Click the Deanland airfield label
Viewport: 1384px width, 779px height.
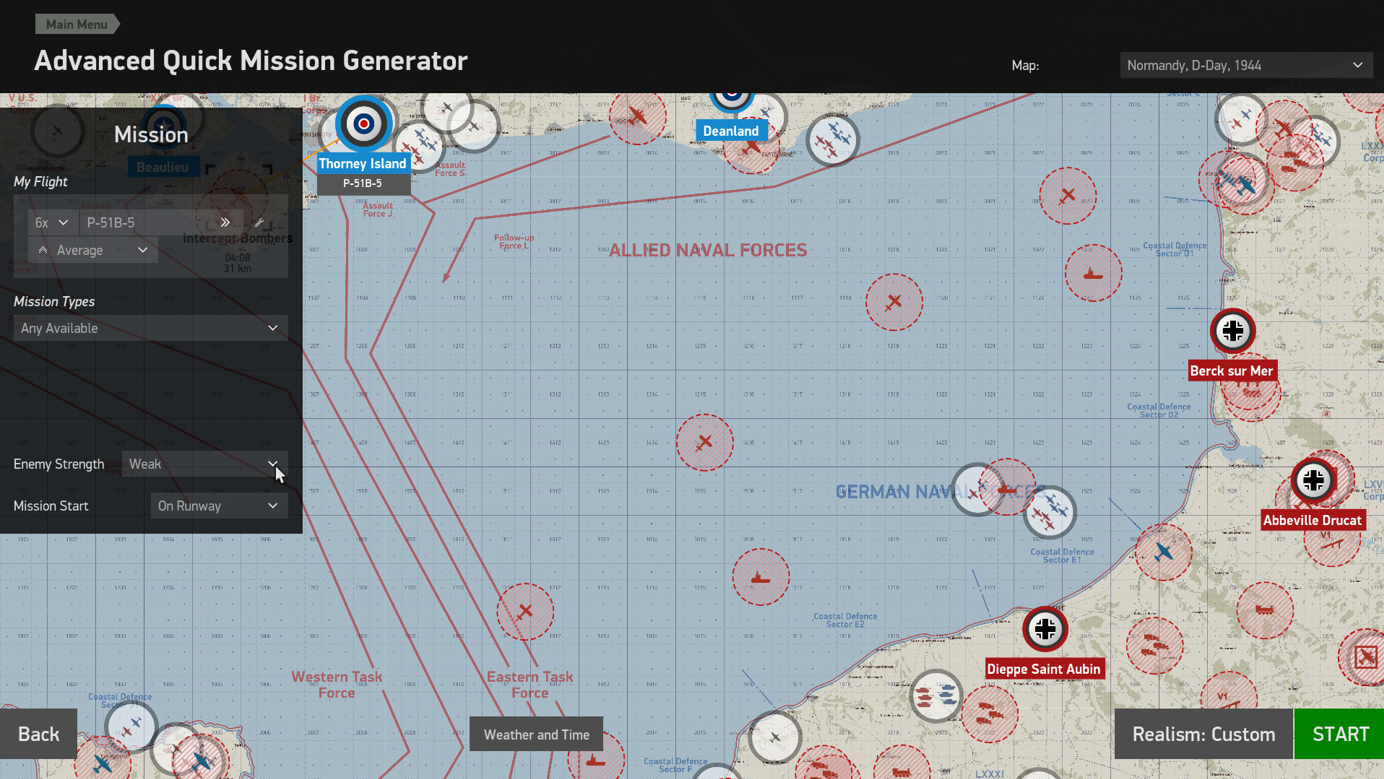point(731,131)
